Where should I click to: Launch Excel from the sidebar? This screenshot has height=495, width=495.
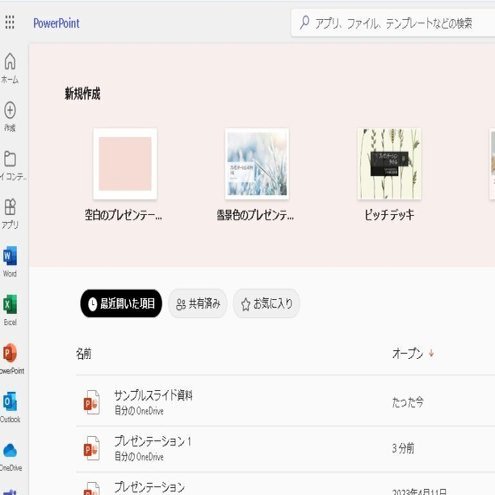tap(10, 304)
